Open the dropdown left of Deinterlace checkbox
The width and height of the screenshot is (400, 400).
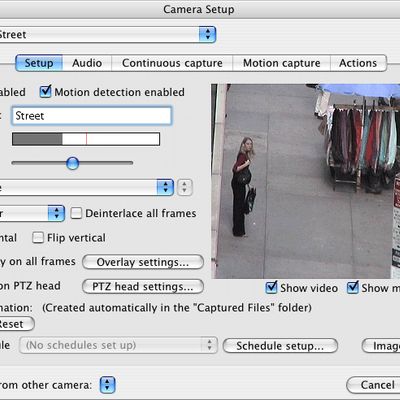click(x=32, y=213)
